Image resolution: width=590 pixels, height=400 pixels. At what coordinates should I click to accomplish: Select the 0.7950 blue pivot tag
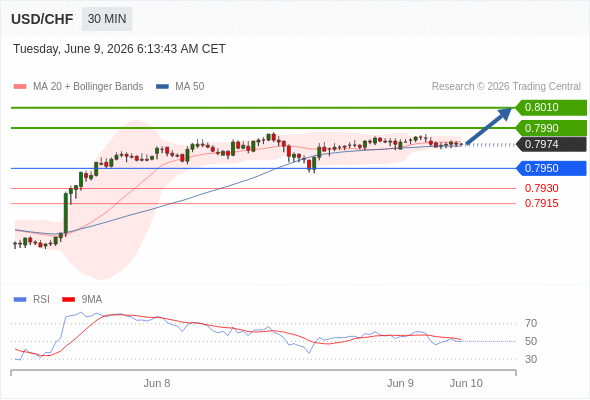coord(551,168)
